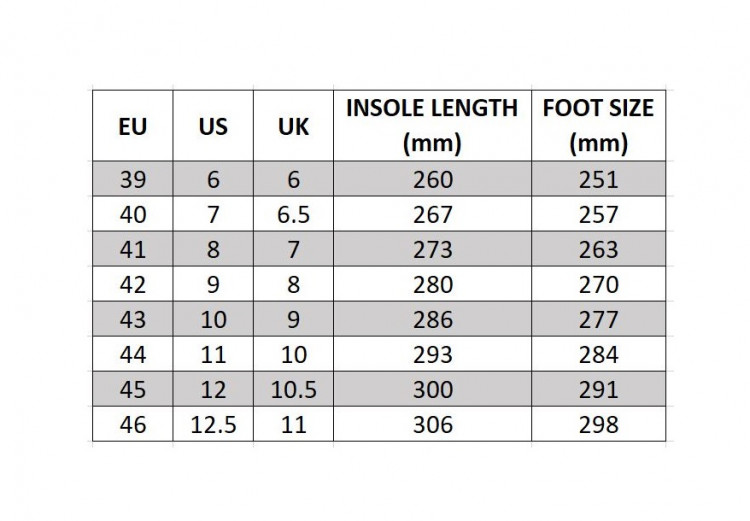Select the INSOLE LENGTH (mm) header
Viewport: 750px width, 521px height.
tap(432, 126)
